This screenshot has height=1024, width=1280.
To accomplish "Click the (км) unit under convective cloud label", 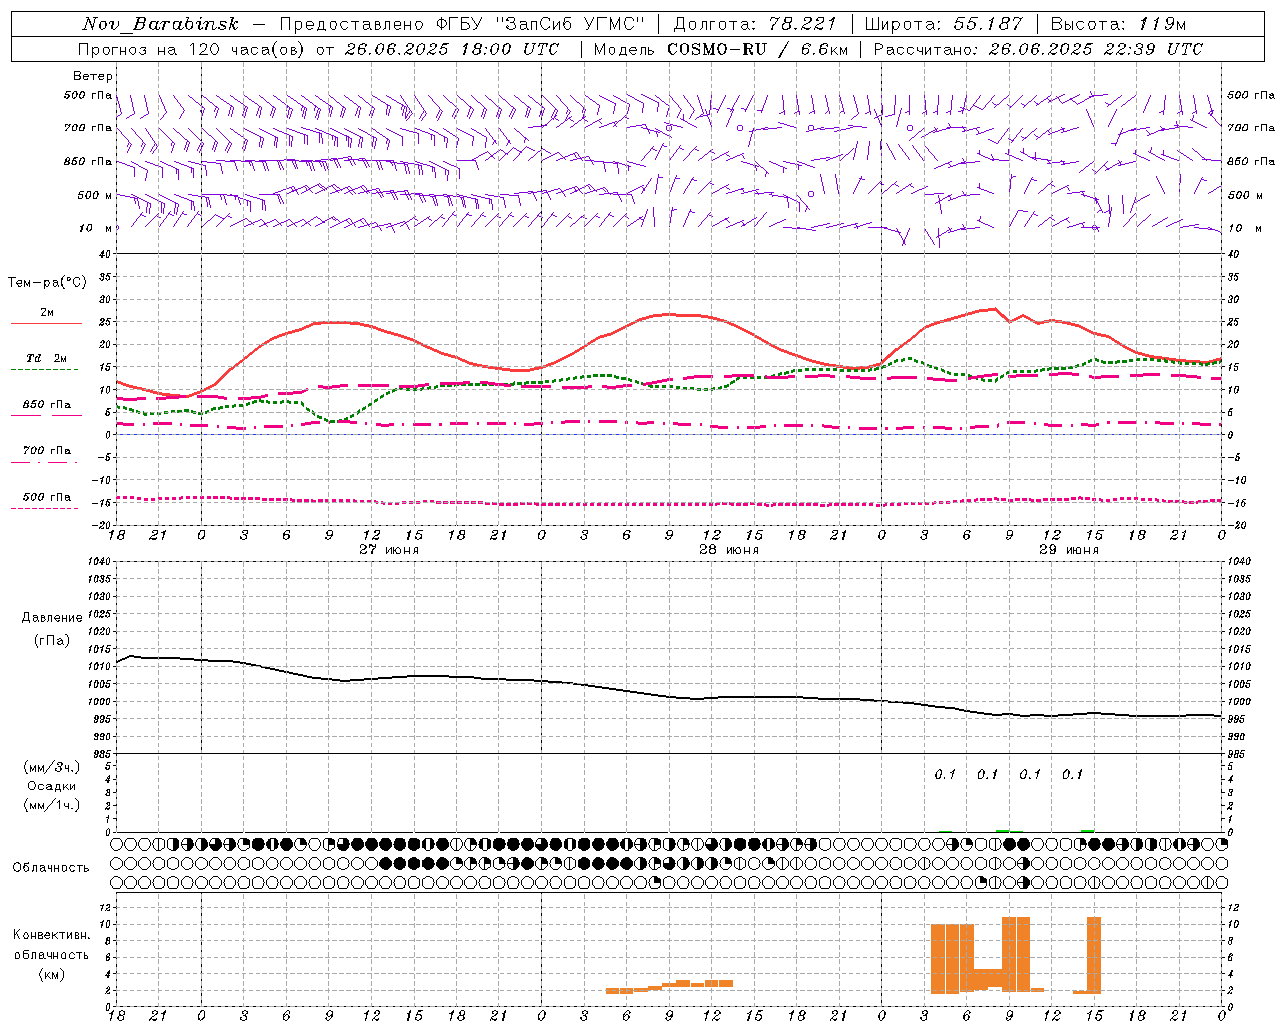I will click(x=52, y=974).
